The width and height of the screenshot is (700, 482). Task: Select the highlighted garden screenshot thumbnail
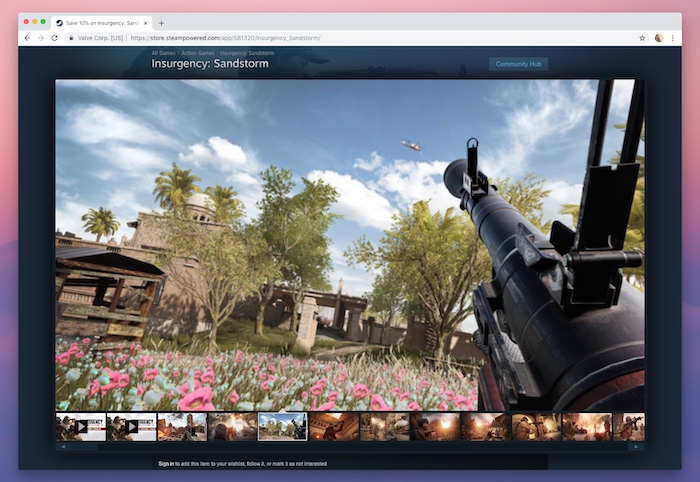pos(283,427)
